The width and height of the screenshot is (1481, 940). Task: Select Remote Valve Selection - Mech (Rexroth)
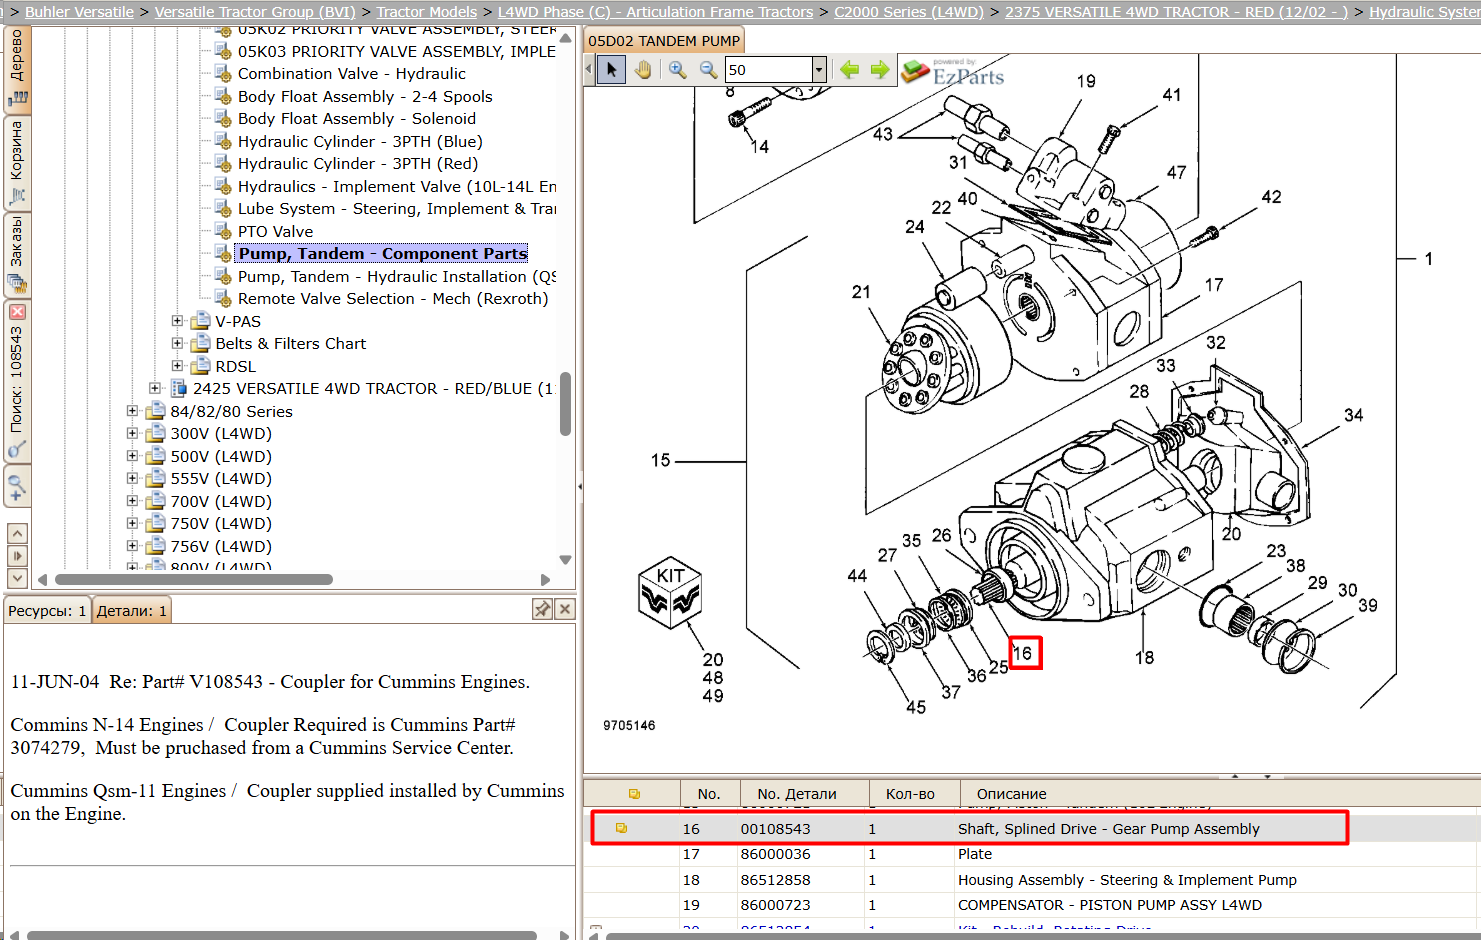pos(393,299)
